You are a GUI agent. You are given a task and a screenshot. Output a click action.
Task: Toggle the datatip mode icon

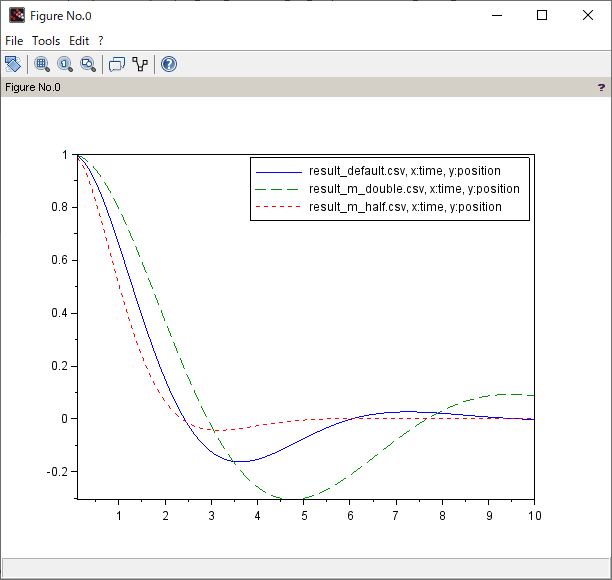point(117,64)
